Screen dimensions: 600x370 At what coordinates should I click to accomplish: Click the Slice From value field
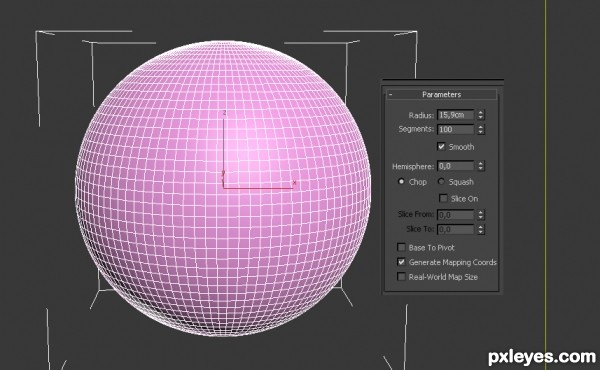coord(455,215)
